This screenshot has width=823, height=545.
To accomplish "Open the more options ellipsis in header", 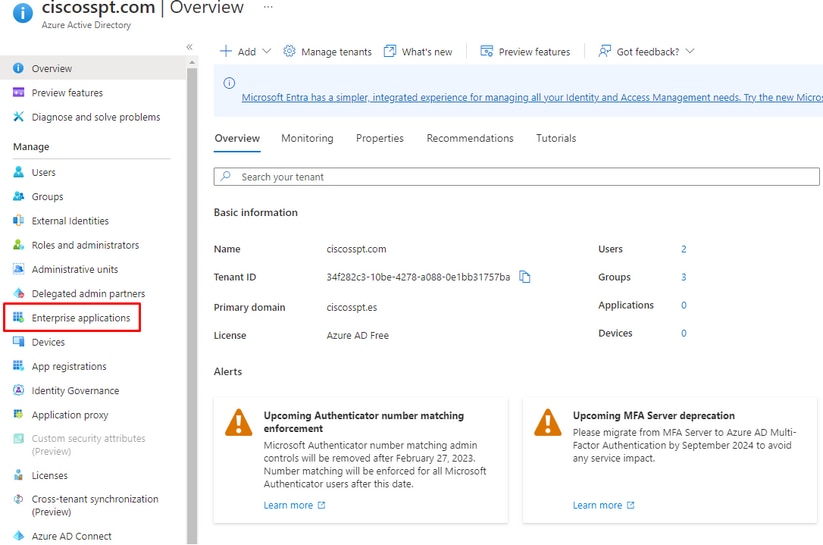I will coord(268,7).
